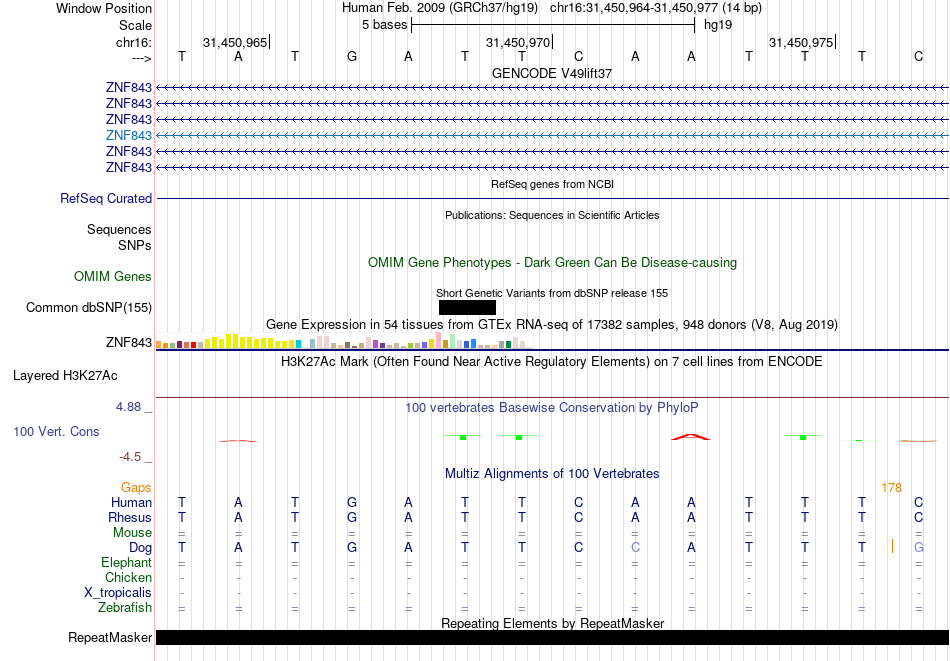Click the Common dbSNP(155) track label
Viewport: 950px width, 661px height.
tap(89, 308)
